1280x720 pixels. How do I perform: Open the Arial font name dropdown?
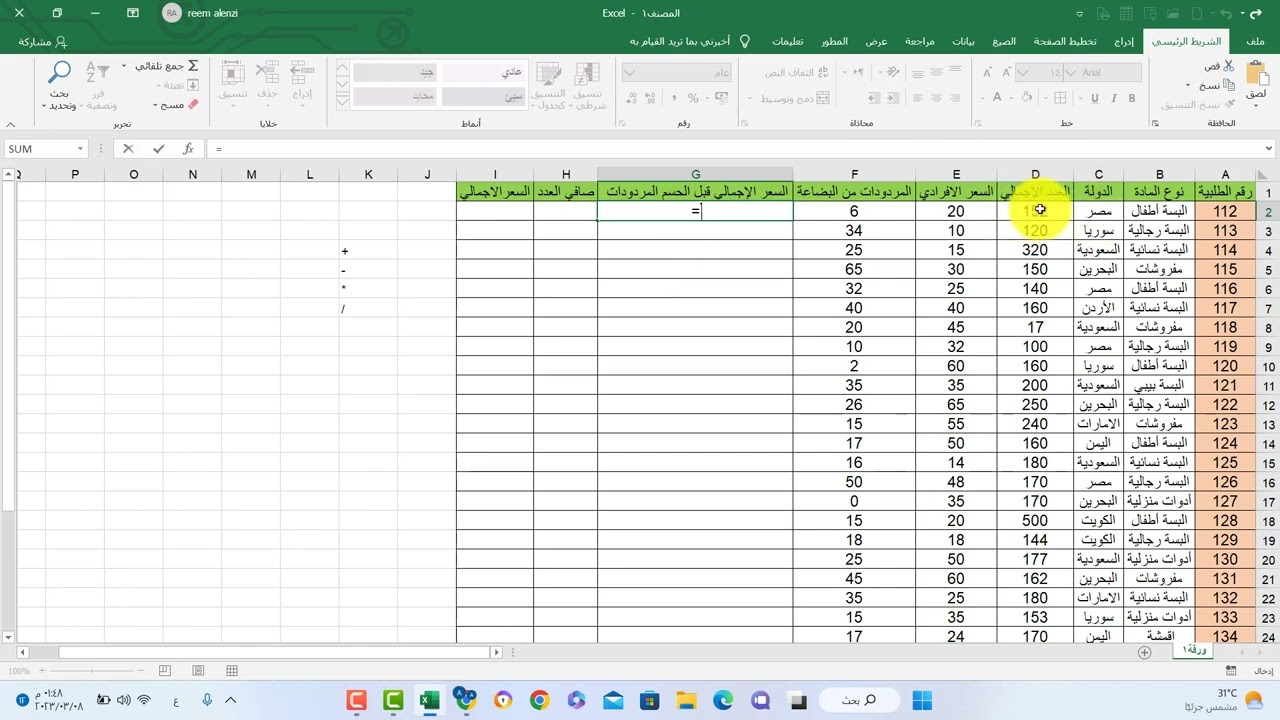[x=1072, y=72]
